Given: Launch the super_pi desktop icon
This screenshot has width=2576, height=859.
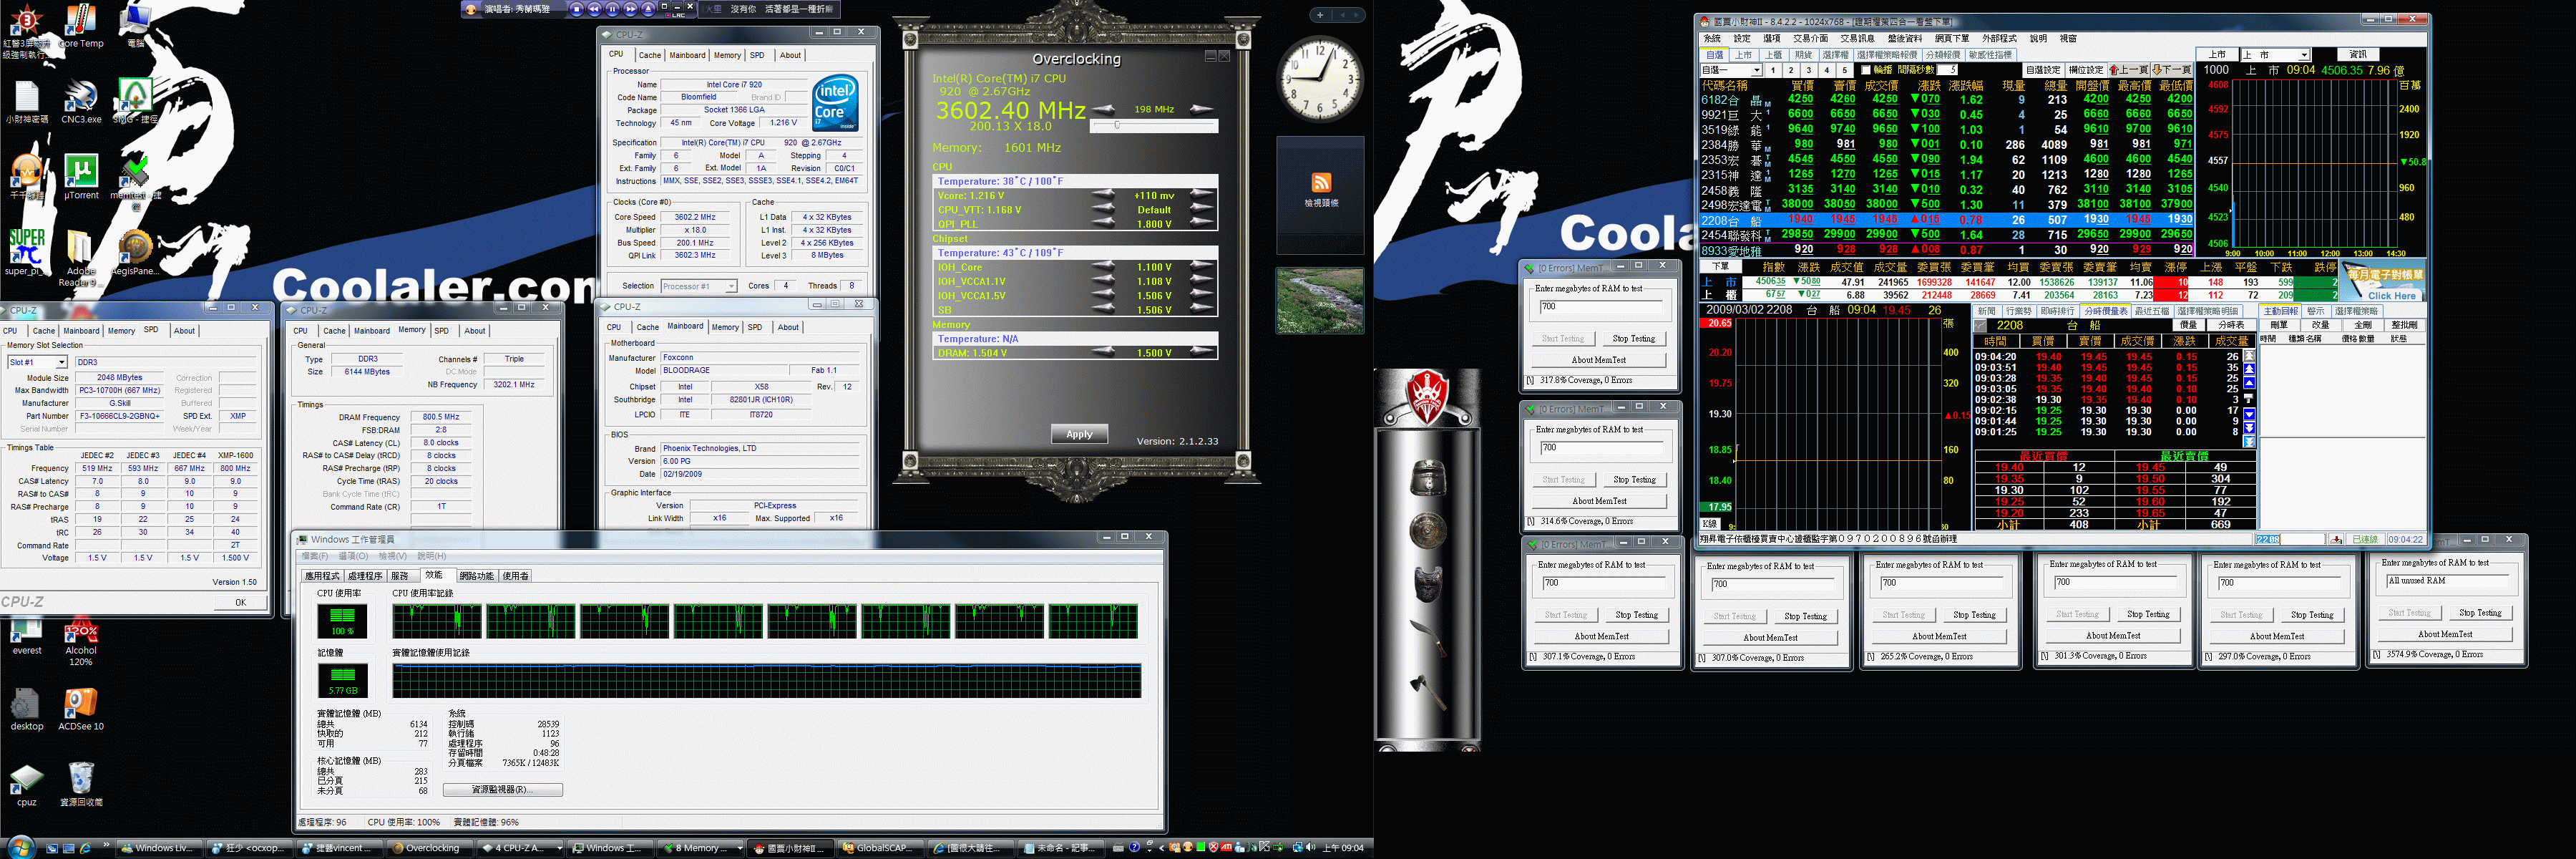Looking at the screenshot, I should pos(27,252).
